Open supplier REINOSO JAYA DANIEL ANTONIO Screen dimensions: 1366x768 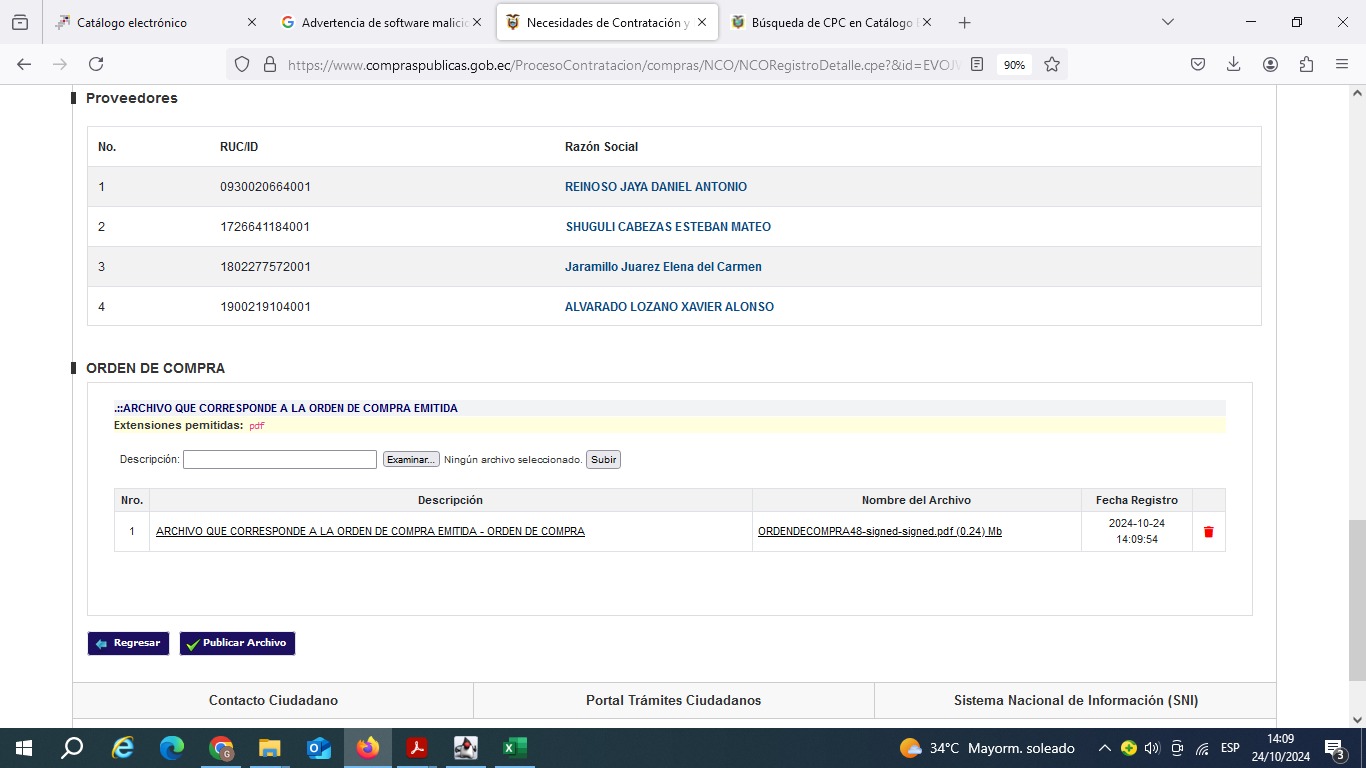pos(655,187)
